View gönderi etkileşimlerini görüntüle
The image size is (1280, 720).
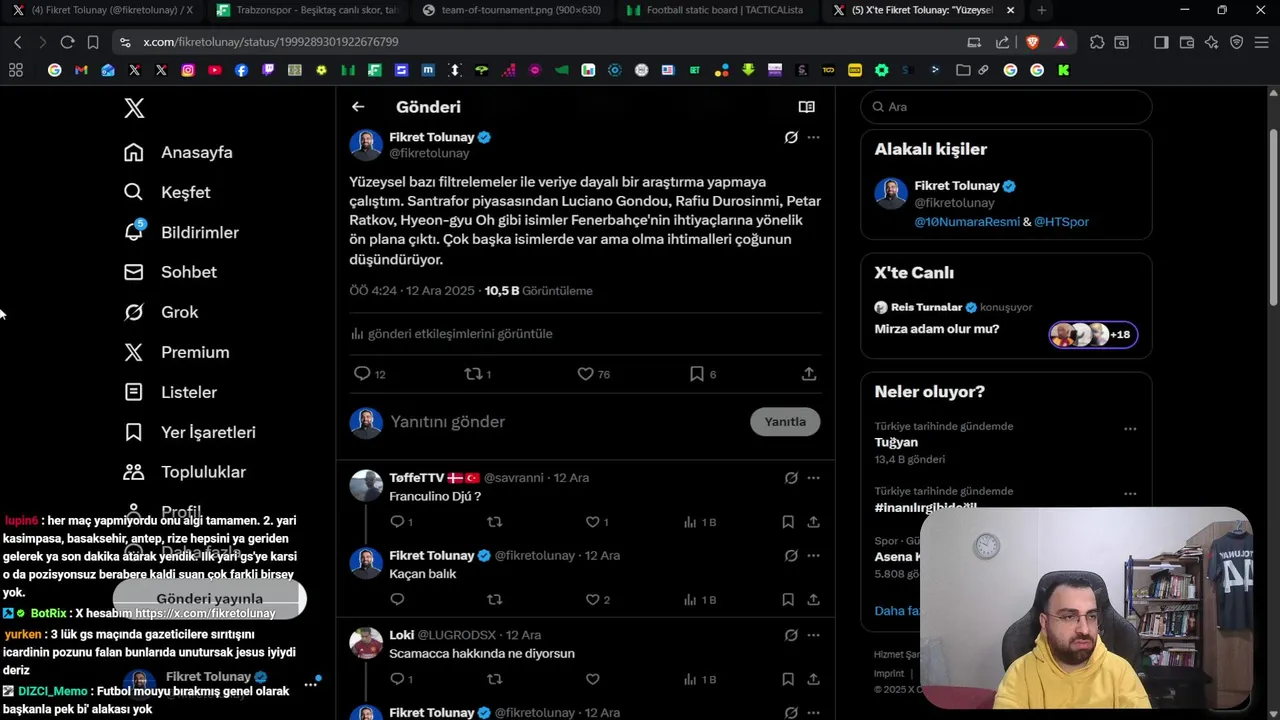coord(452,334)
